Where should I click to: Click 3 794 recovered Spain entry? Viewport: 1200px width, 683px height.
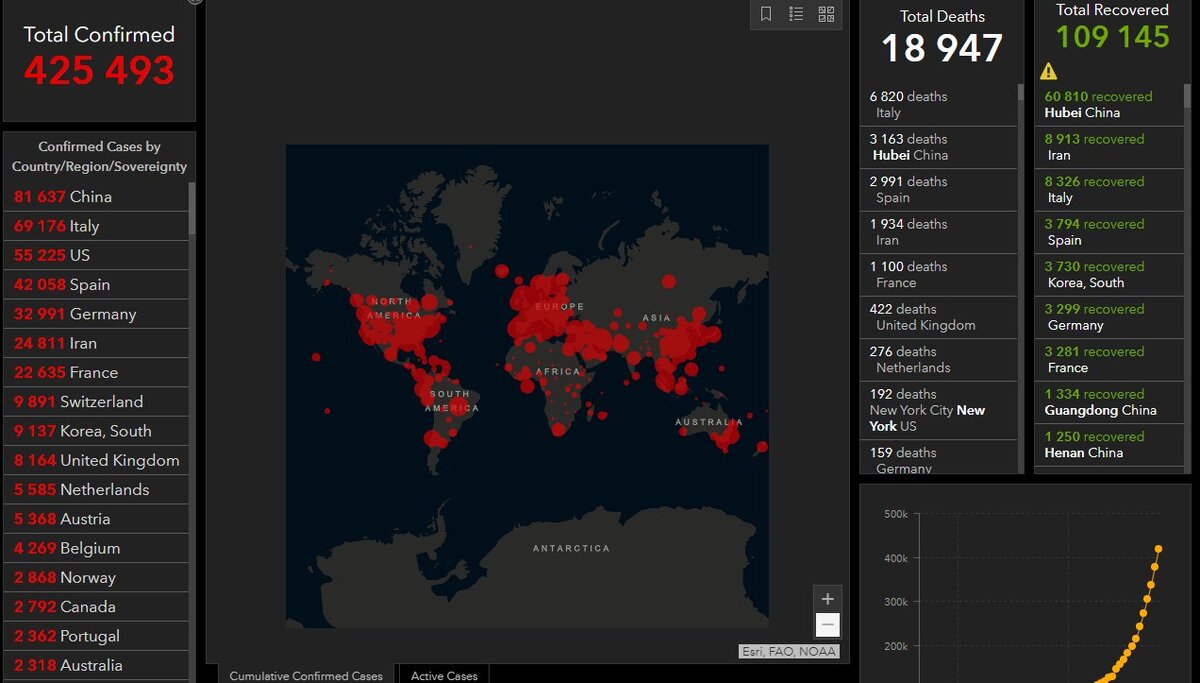point(1111,232)
